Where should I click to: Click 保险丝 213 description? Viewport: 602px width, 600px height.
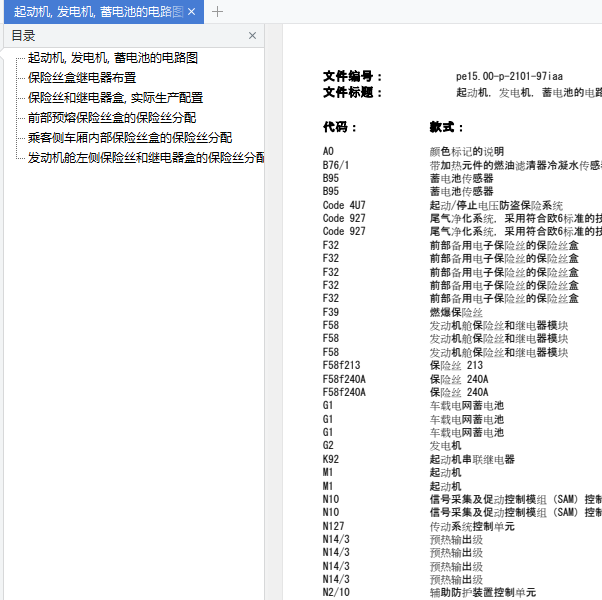point(456,365)
